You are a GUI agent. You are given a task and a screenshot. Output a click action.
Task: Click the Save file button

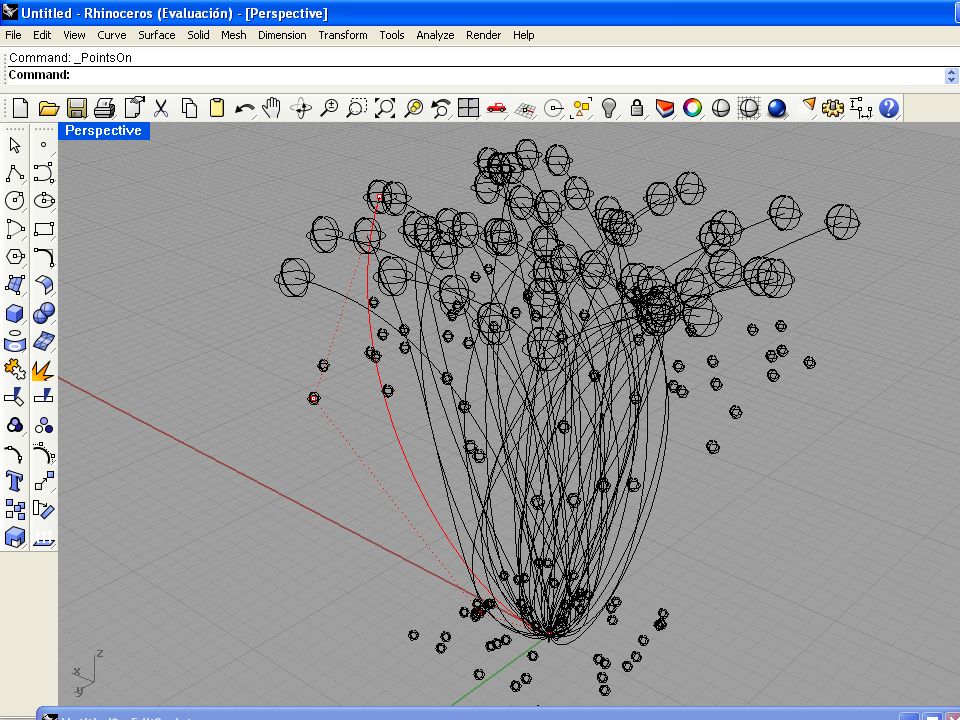point(77,108)
